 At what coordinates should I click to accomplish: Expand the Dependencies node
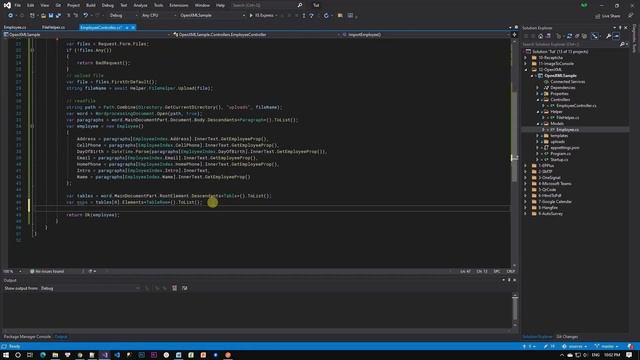[x=538, y=88]
